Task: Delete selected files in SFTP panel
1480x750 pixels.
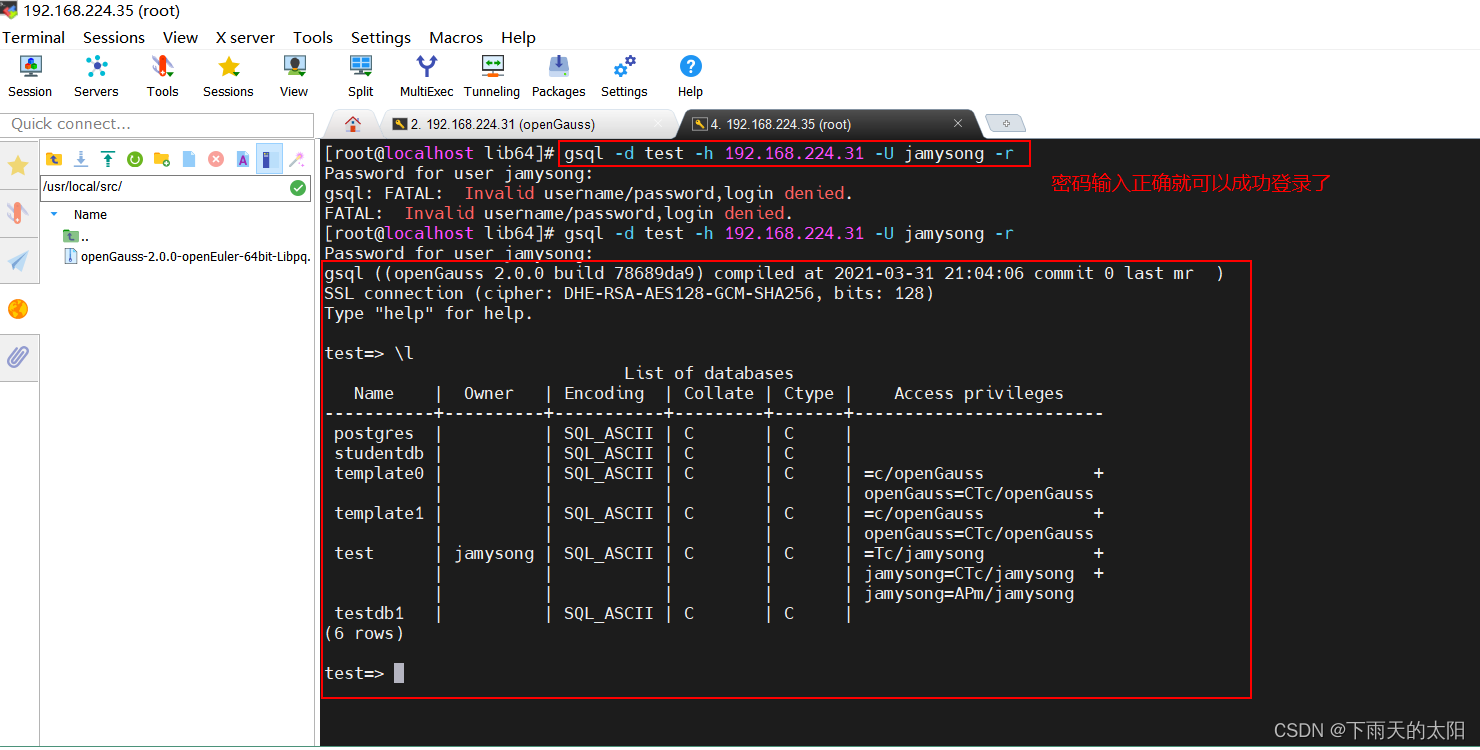Action: click(x=216, y=159)
